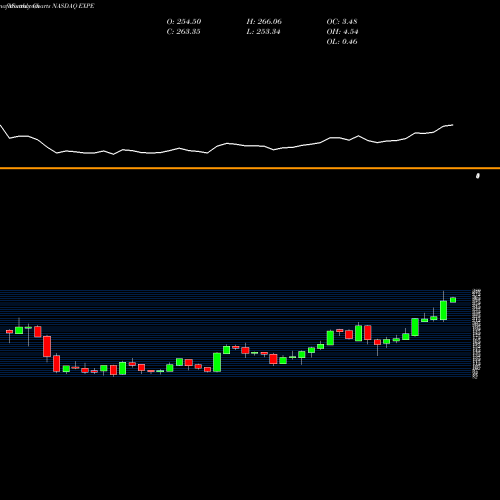
Task: Click the OC: 3.48 value
Action: [x=342, y=22]
